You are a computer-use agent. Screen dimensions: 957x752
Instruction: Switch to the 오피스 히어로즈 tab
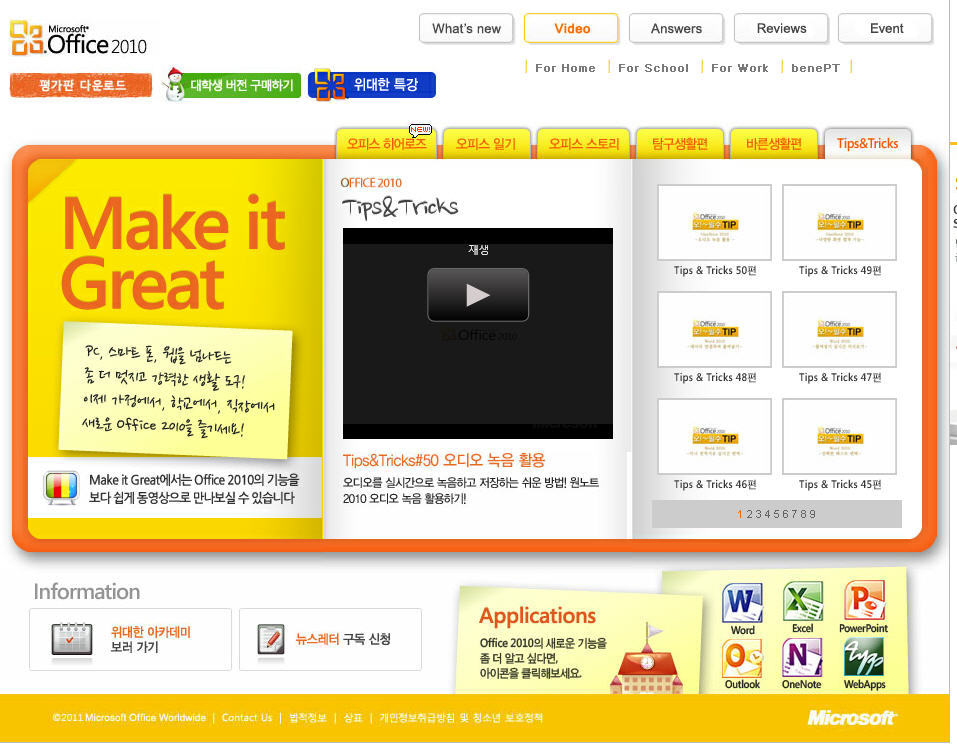[386, 144]
